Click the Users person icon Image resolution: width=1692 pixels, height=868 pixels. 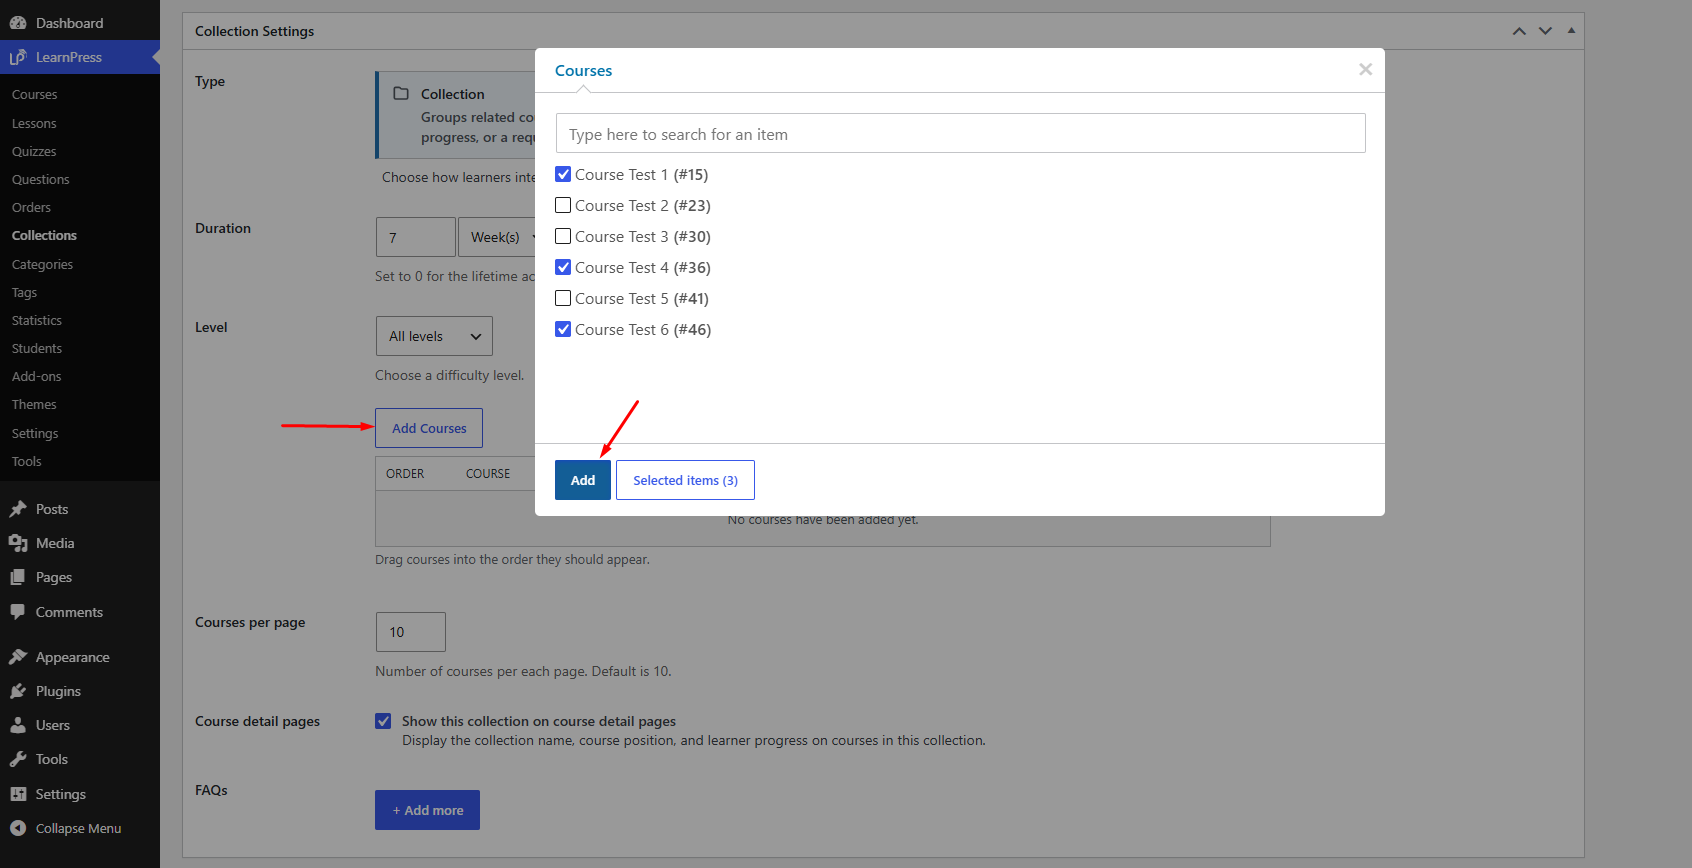coord(18,725)
